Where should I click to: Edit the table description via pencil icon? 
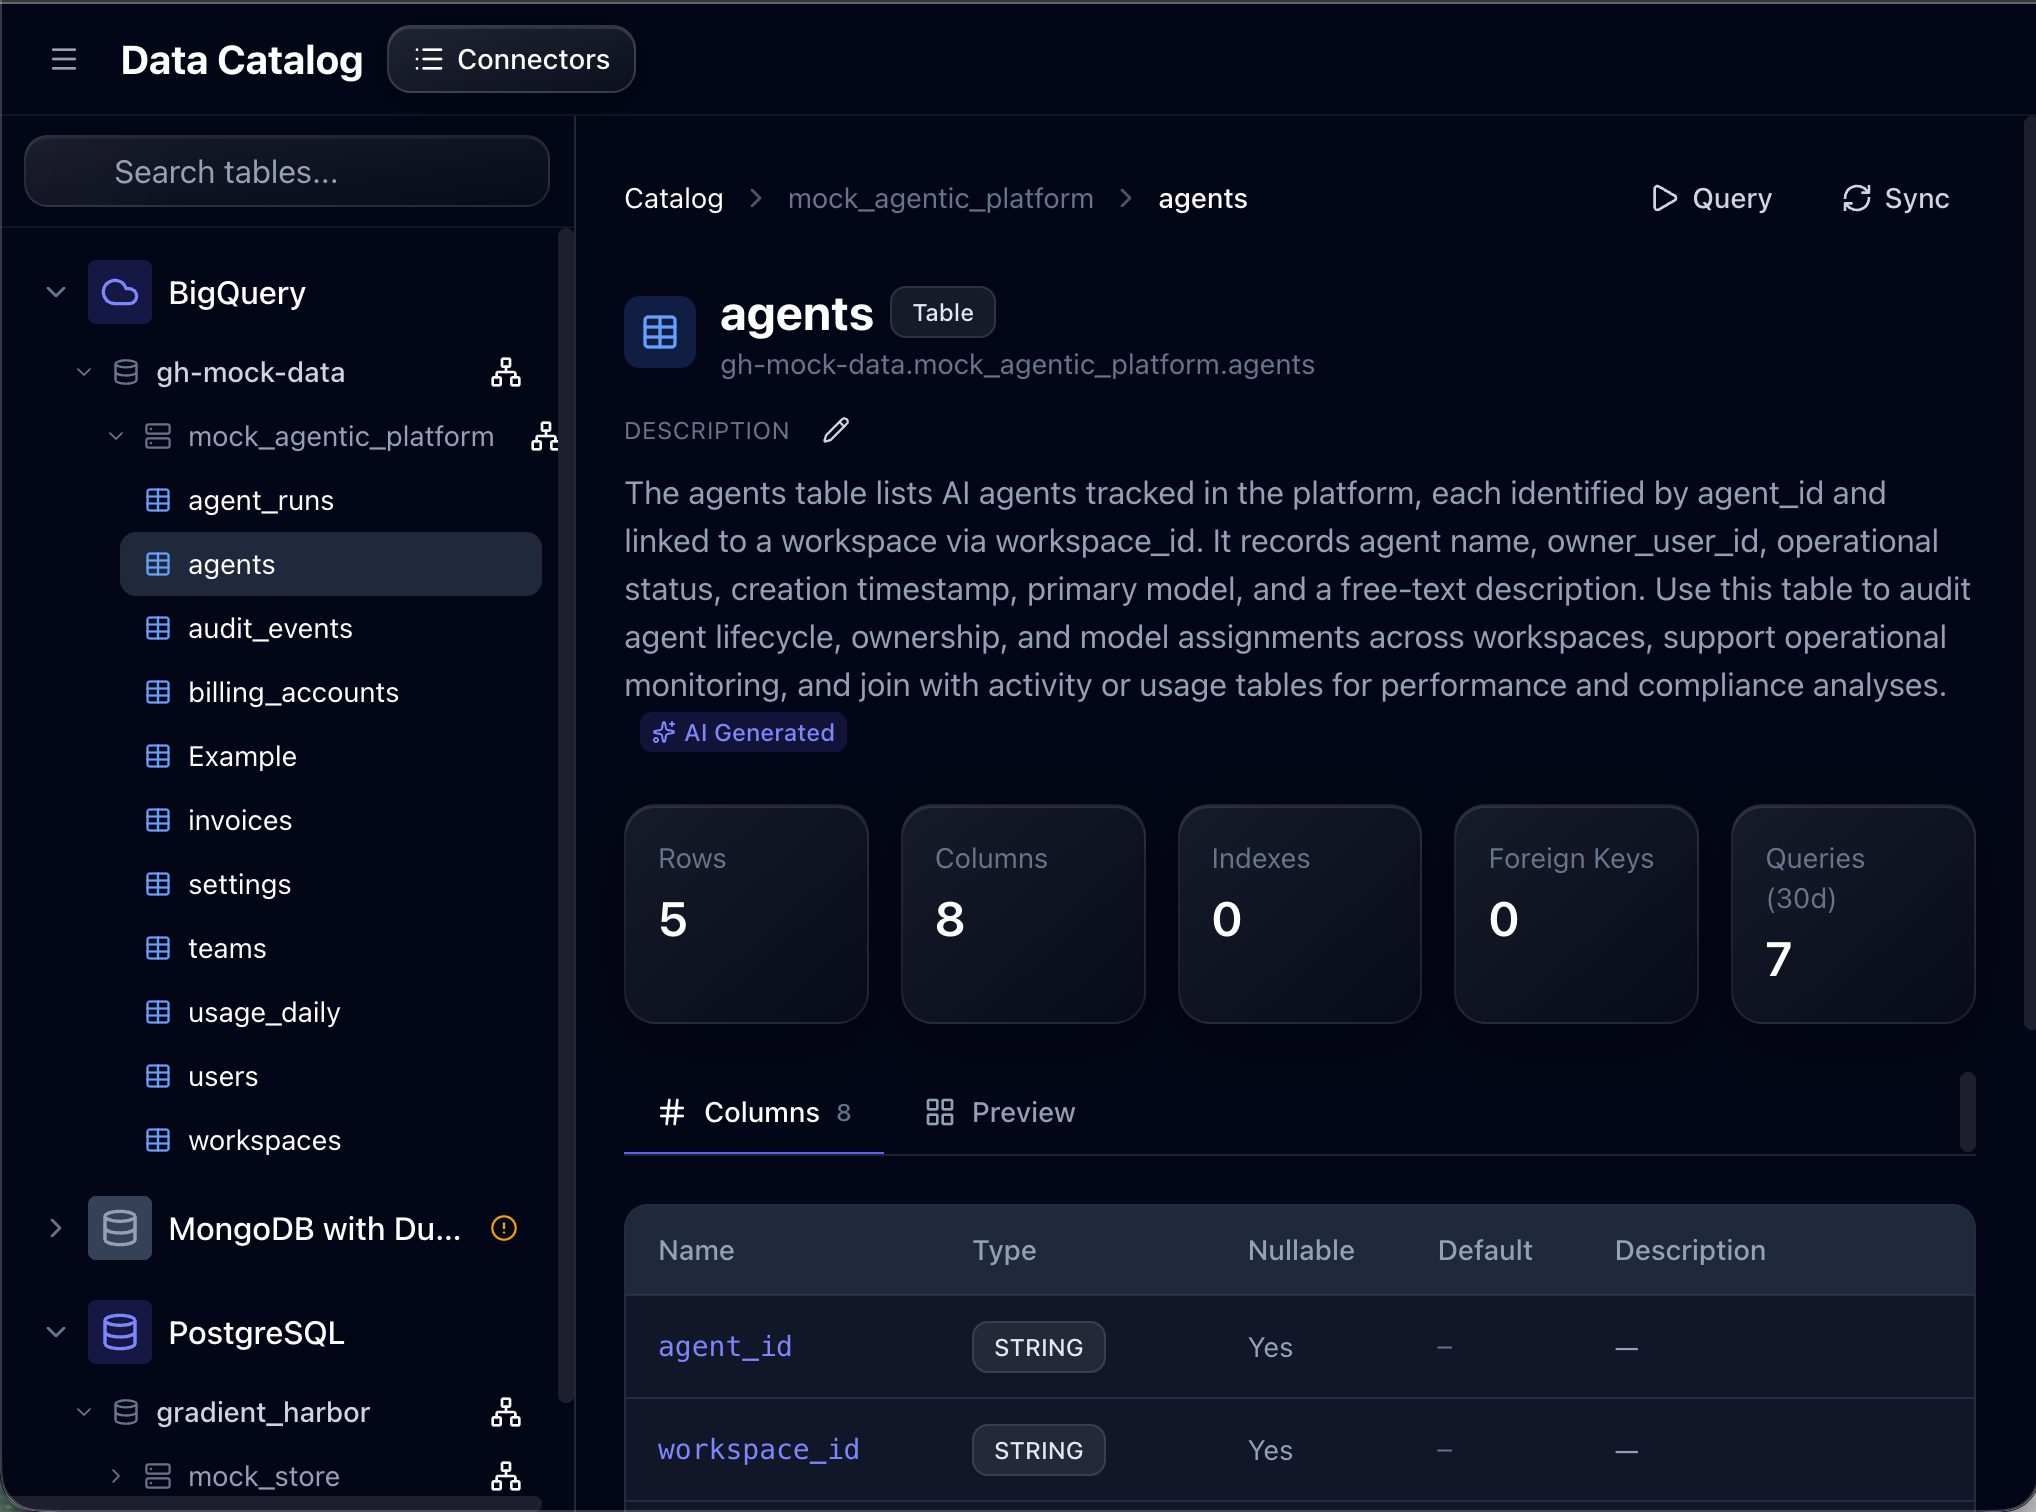pyautogui.click(x=835, y=430)
